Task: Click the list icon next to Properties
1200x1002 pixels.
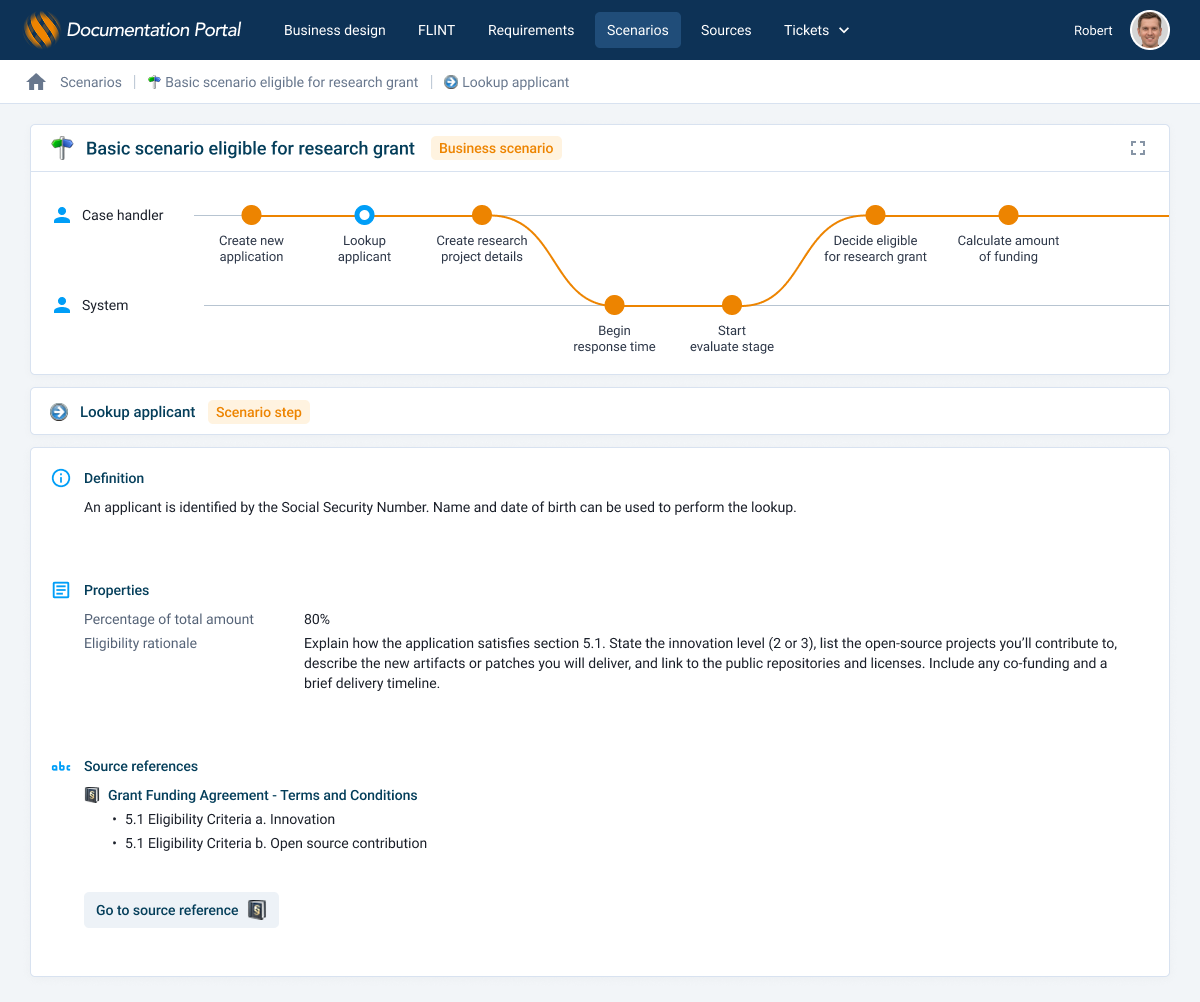Action: click(60, 590)
